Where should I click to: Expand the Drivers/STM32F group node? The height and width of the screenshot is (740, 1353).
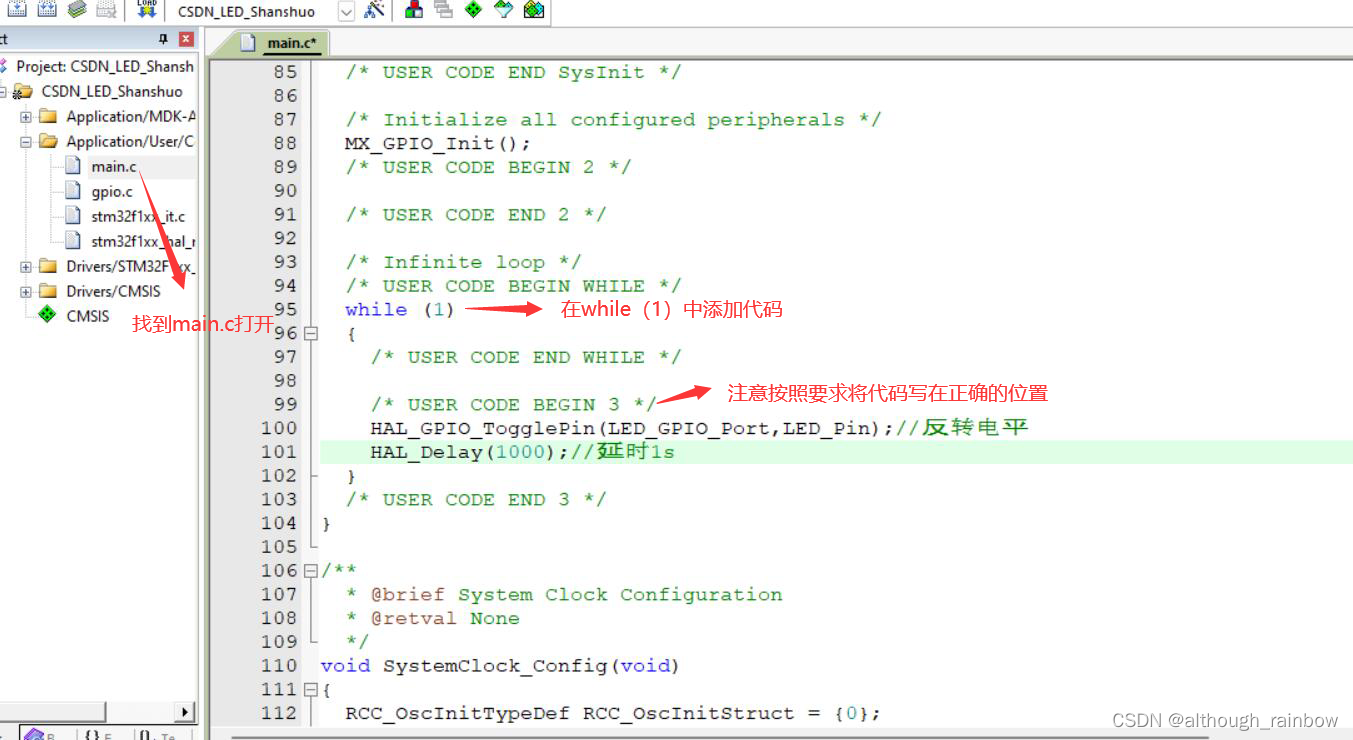tap(26, 267)
